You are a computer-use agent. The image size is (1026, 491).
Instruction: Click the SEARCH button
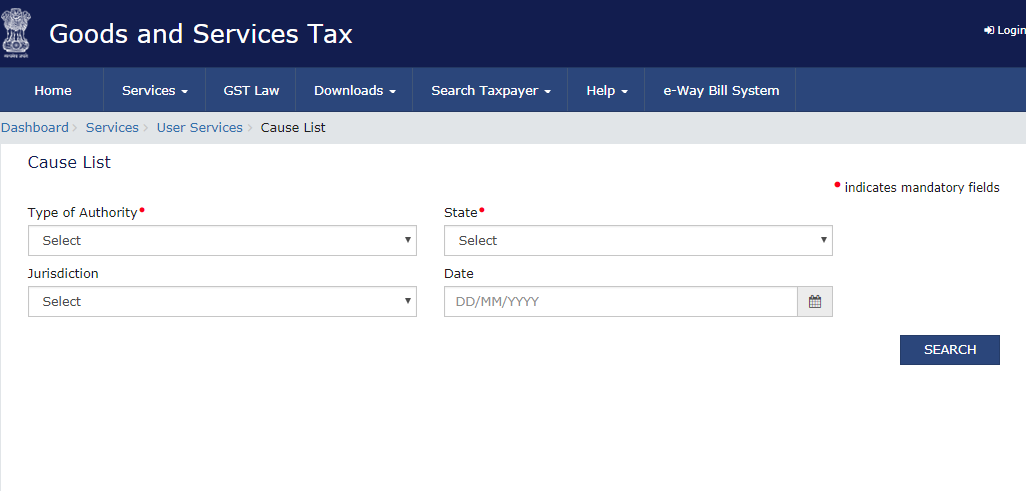click(950, 350)
